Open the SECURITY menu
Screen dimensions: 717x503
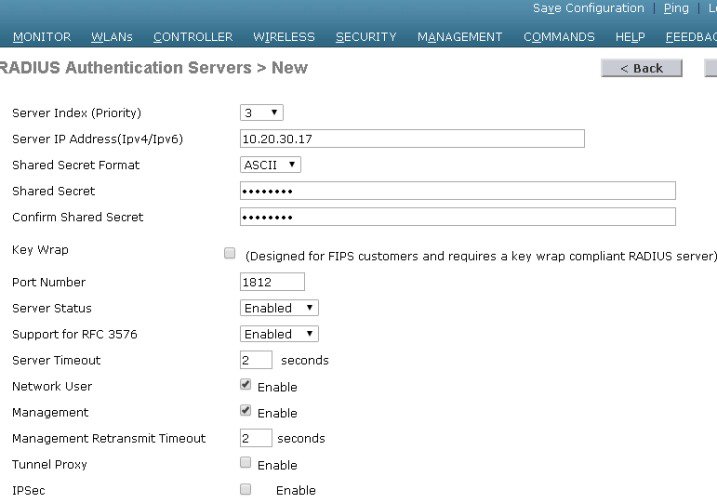coord(366,37)
